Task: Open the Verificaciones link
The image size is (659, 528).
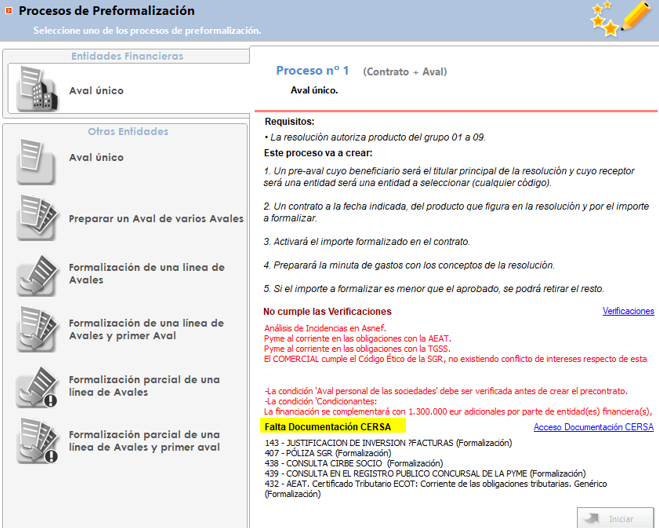Action: coord(628,311)
